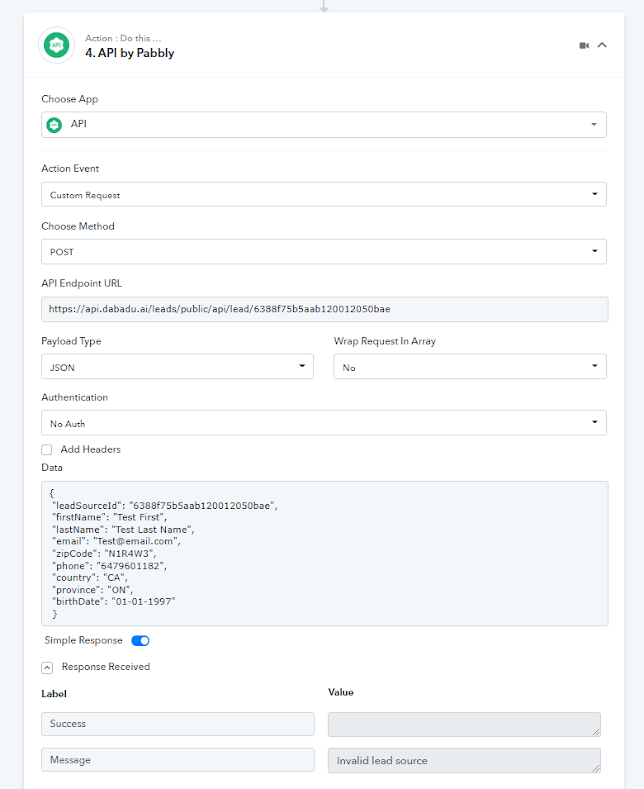Click the Simple Response label
The height and width of the screenshot is (789, 644).
click(84, 640)
